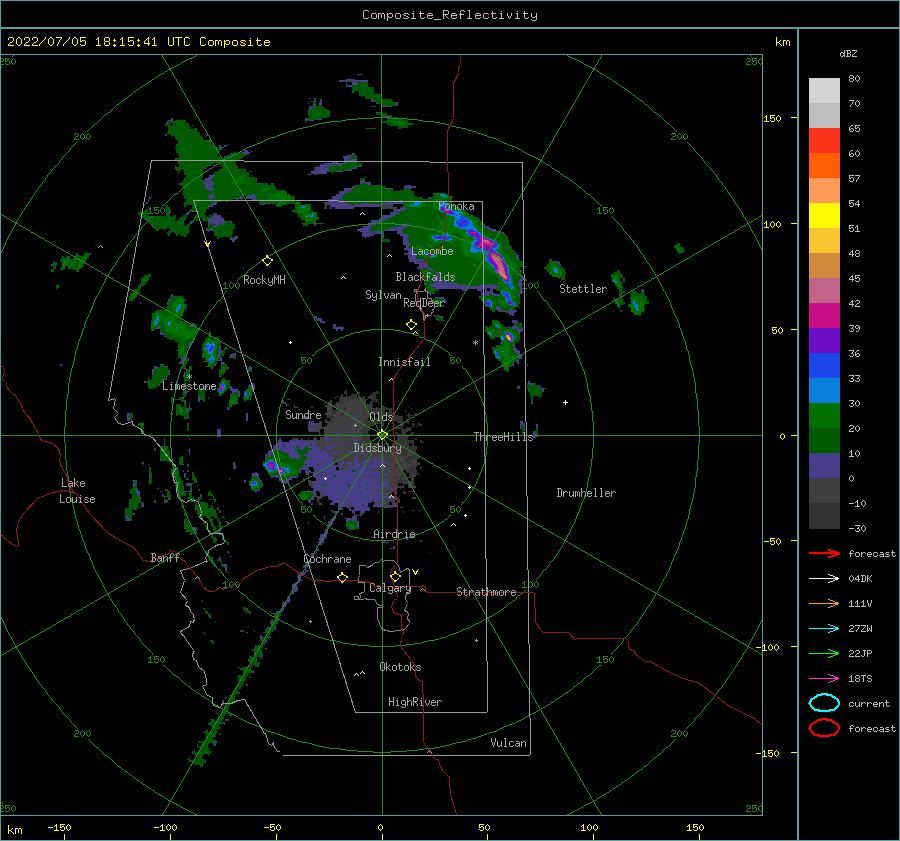
Task: Click the 'current' legend label text
Action: tap(869, 703)
